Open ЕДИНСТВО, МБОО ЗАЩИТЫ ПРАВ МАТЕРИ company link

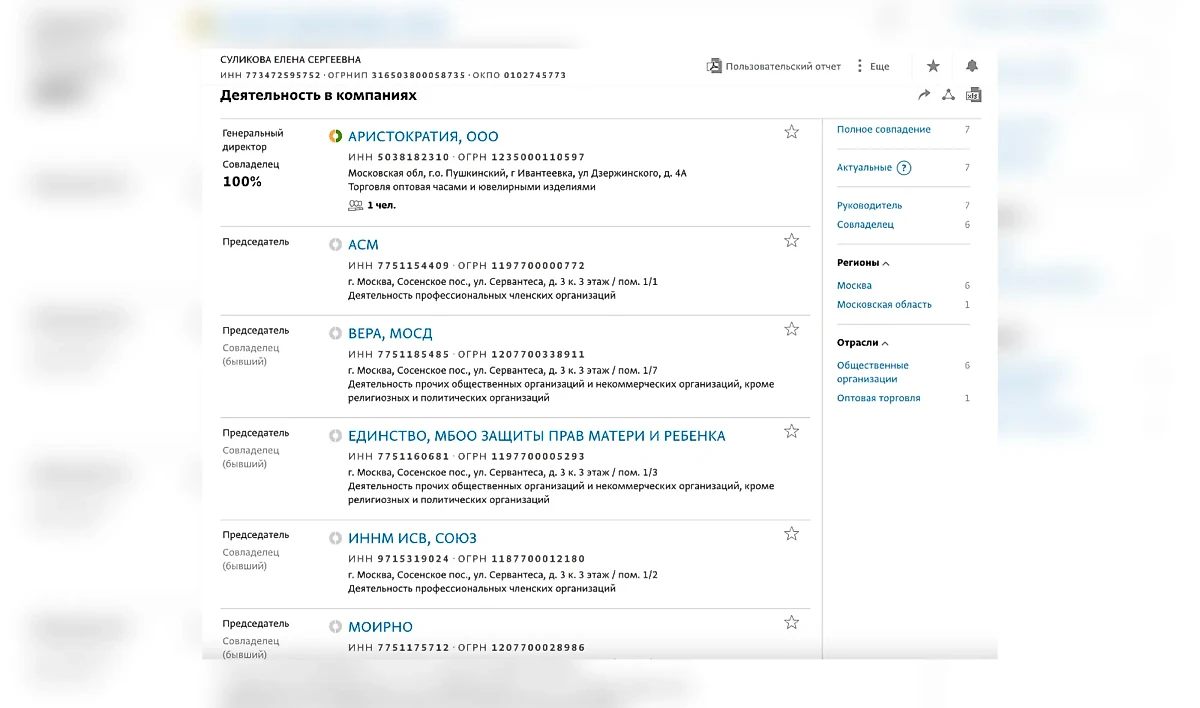tap(536, 436)
